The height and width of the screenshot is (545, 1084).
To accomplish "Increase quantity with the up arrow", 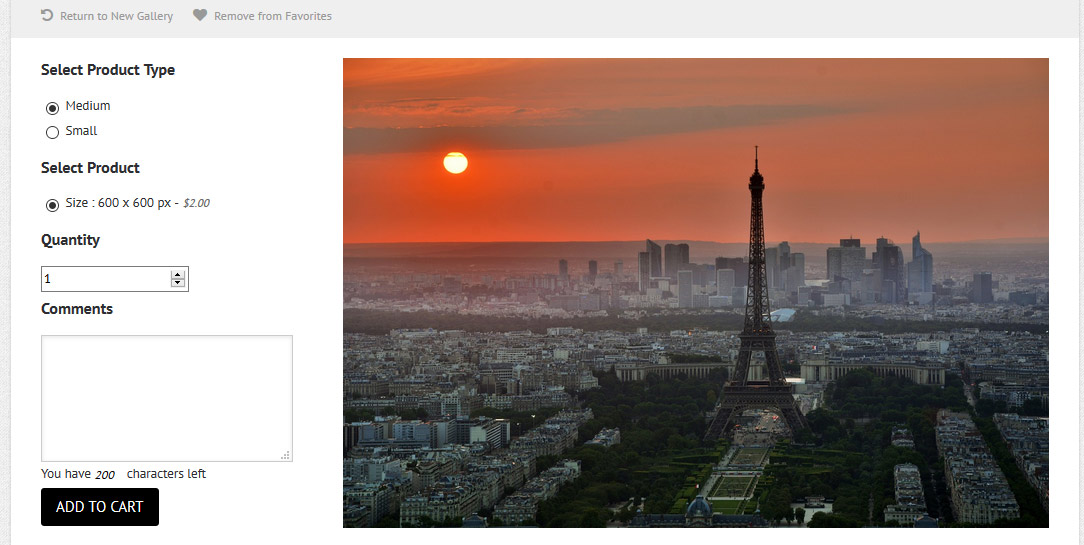I will coord(178,275).
